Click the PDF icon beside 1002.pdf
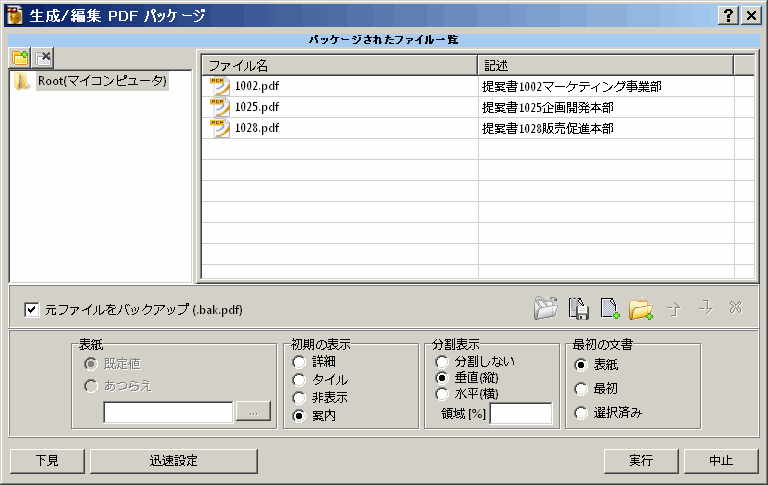The height and width of the screenshot is (485, 768). tap(220, 86)
